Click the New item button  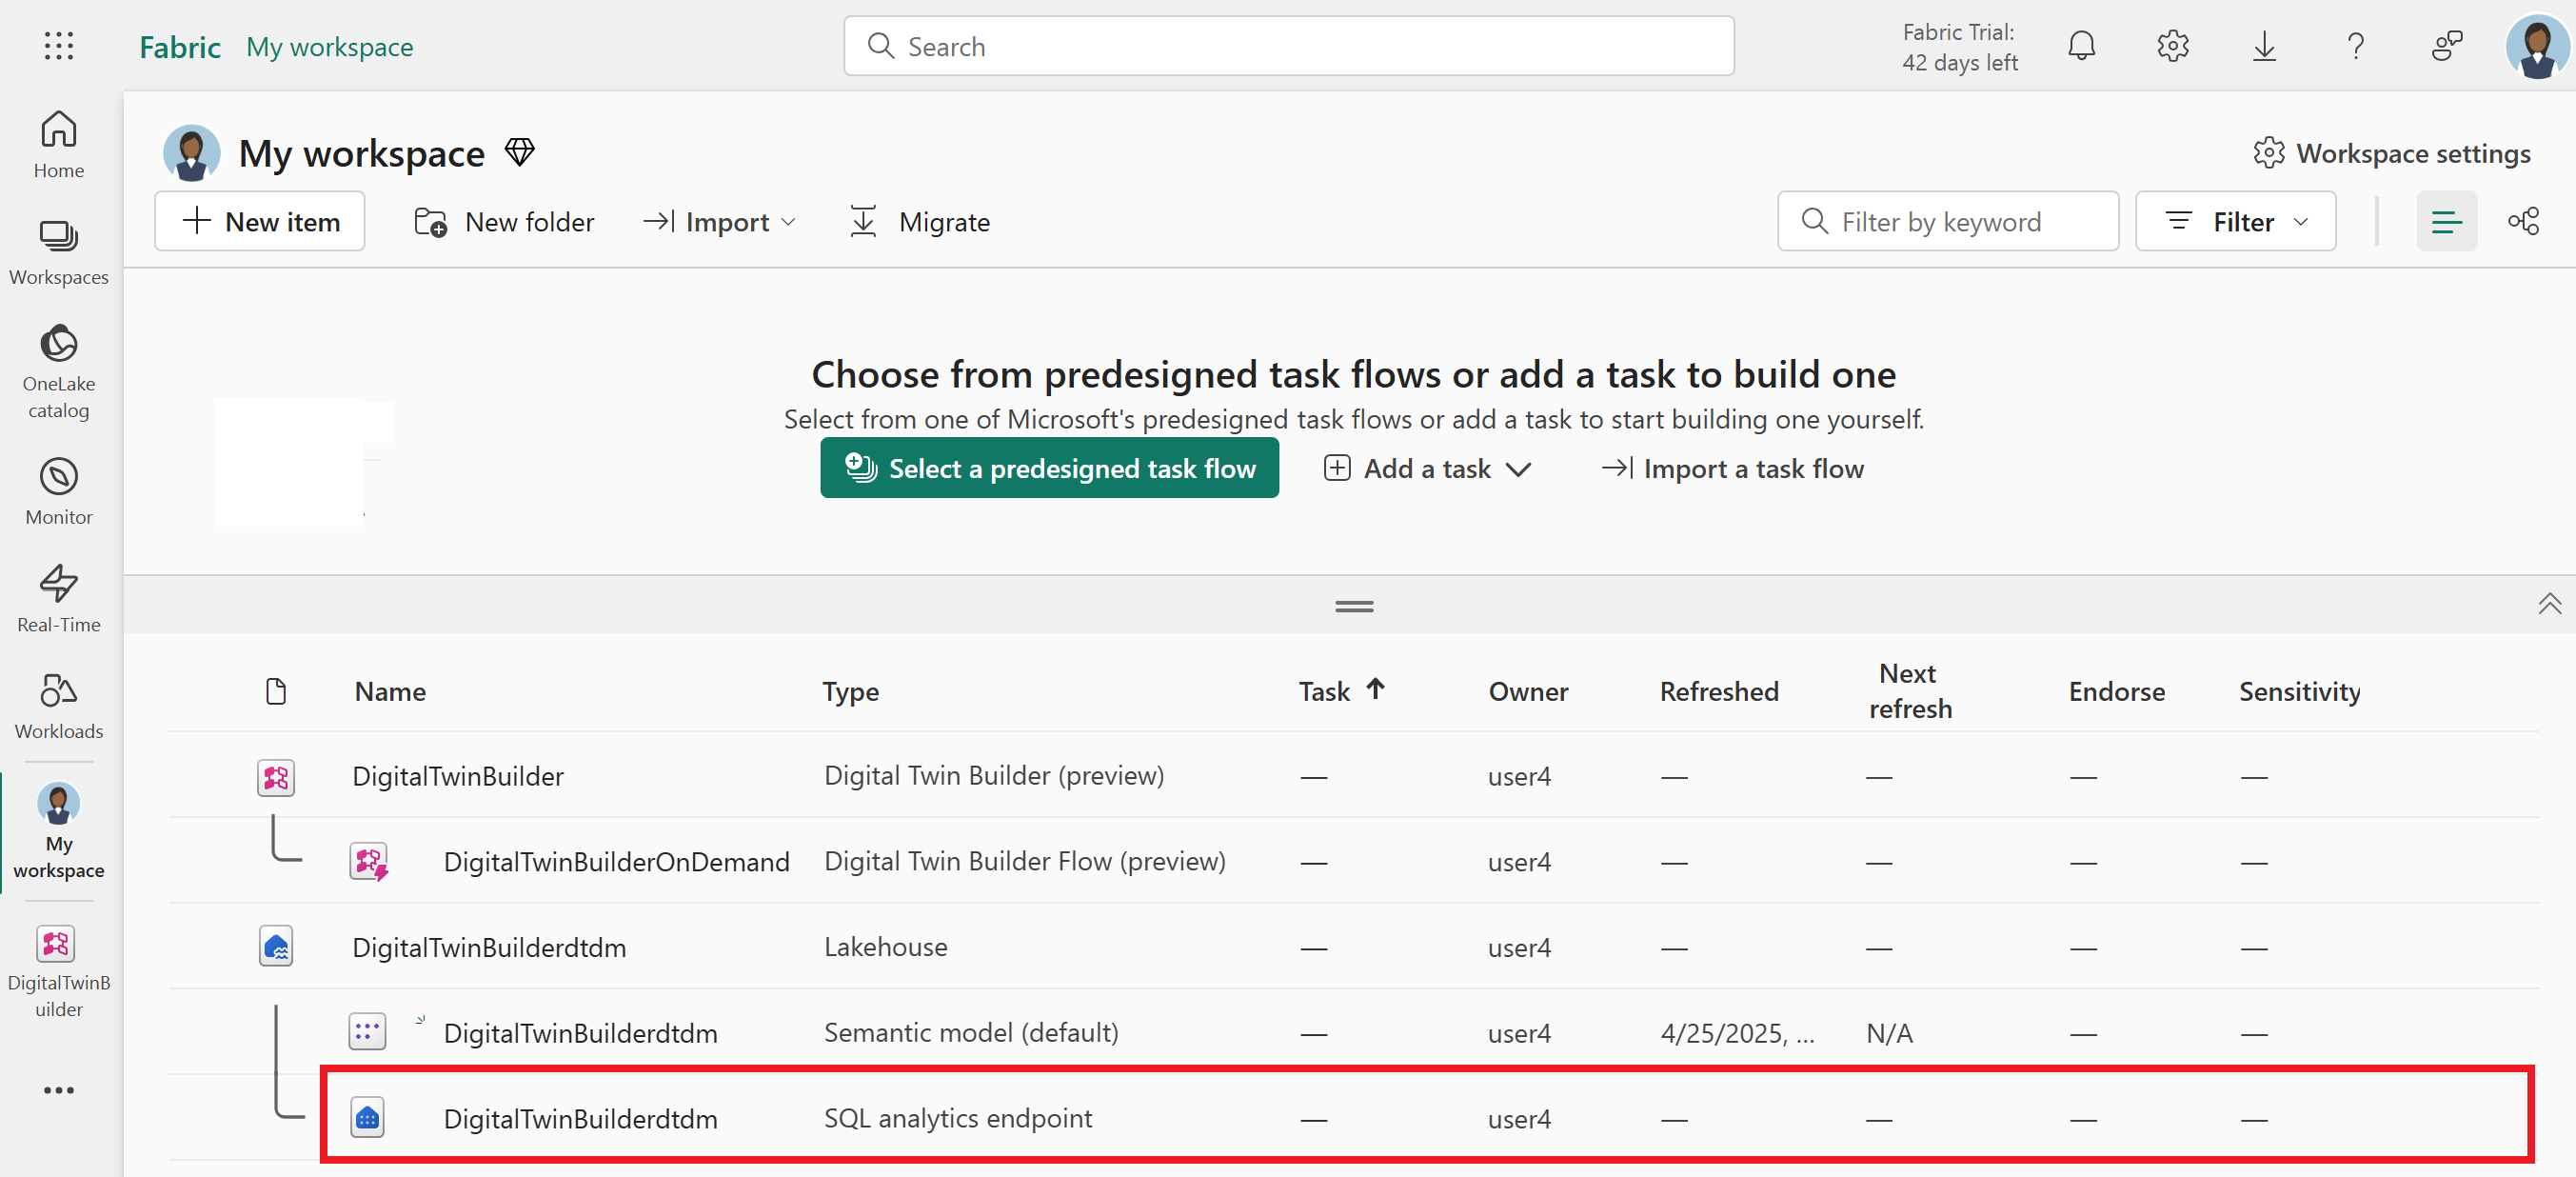tap(260, 221)
